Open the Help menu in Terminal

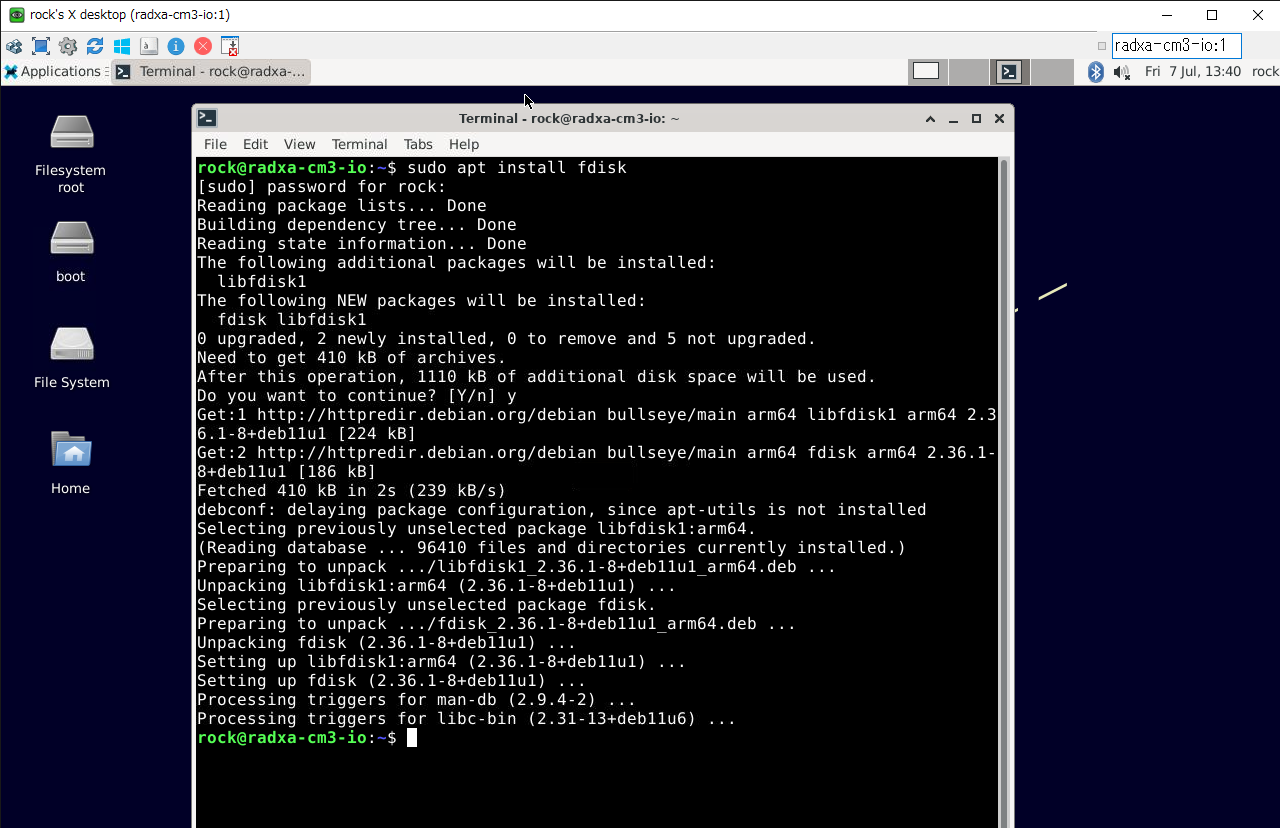tap(464, 144)
